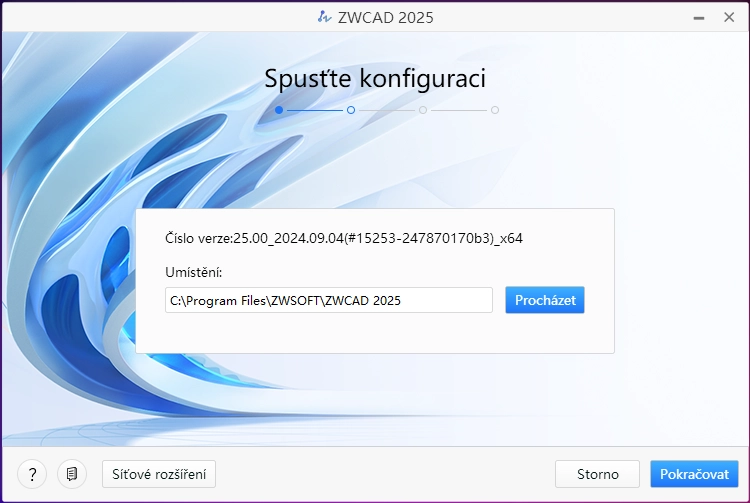
Task: Click the second step indicator circle
Action: (x=351, y=110)
